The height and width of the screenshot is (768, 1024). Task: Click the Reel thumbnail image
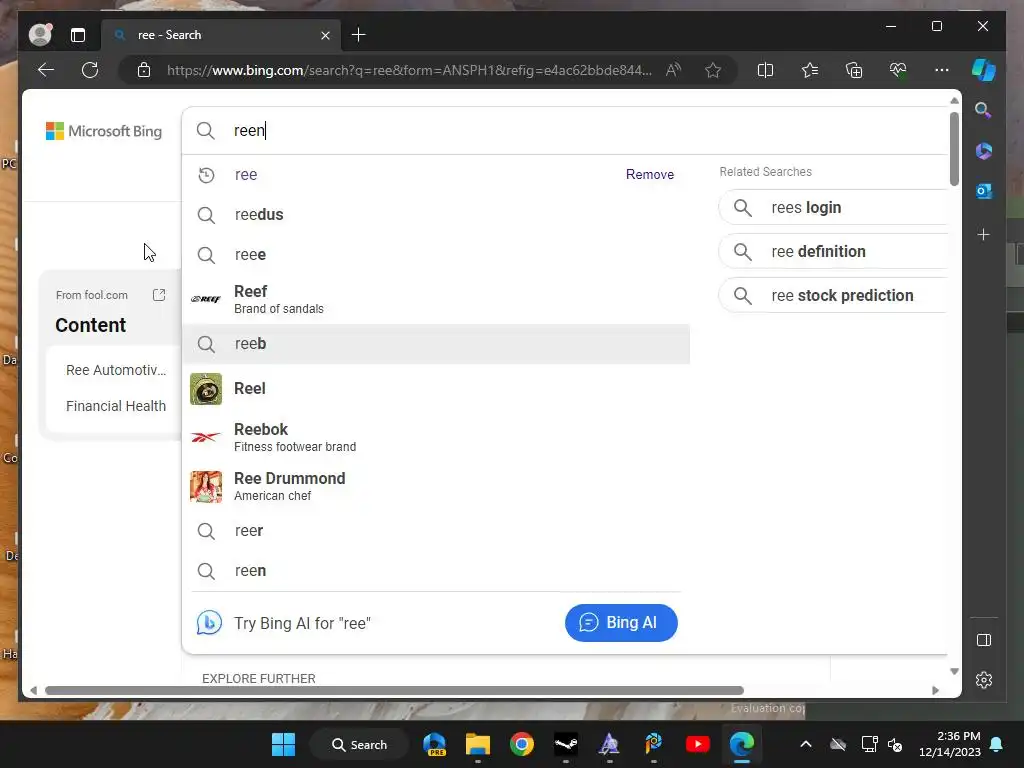tap(206, 389)
